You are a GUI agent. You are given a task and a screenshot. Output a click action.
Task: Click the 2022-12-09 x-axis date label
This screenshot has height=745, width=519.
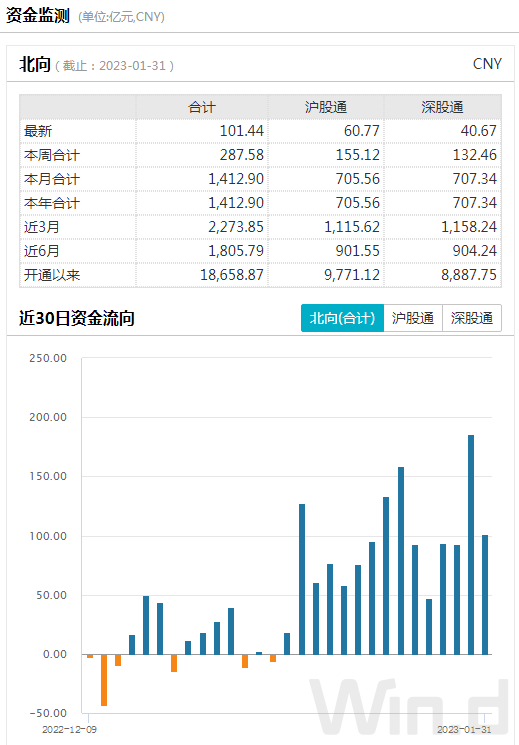click(69, 729)
